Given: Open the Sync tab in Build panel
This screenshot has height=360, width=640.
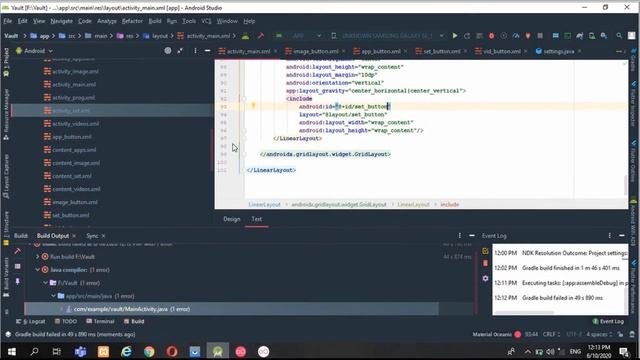Looking at the screenshot, I should [x=92, y=236].
